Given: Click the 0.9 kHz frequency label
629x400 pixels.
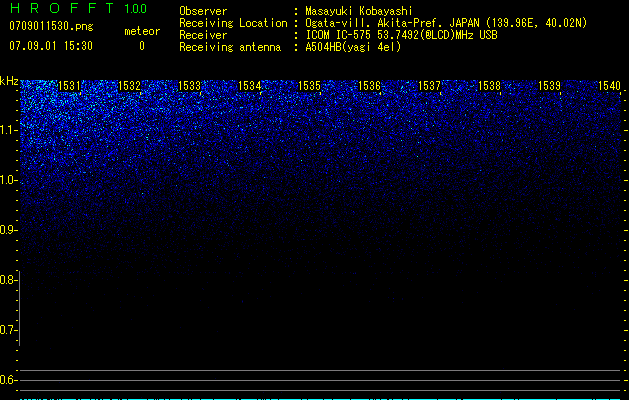Looking at the screenshot, I should click(8, 230).
